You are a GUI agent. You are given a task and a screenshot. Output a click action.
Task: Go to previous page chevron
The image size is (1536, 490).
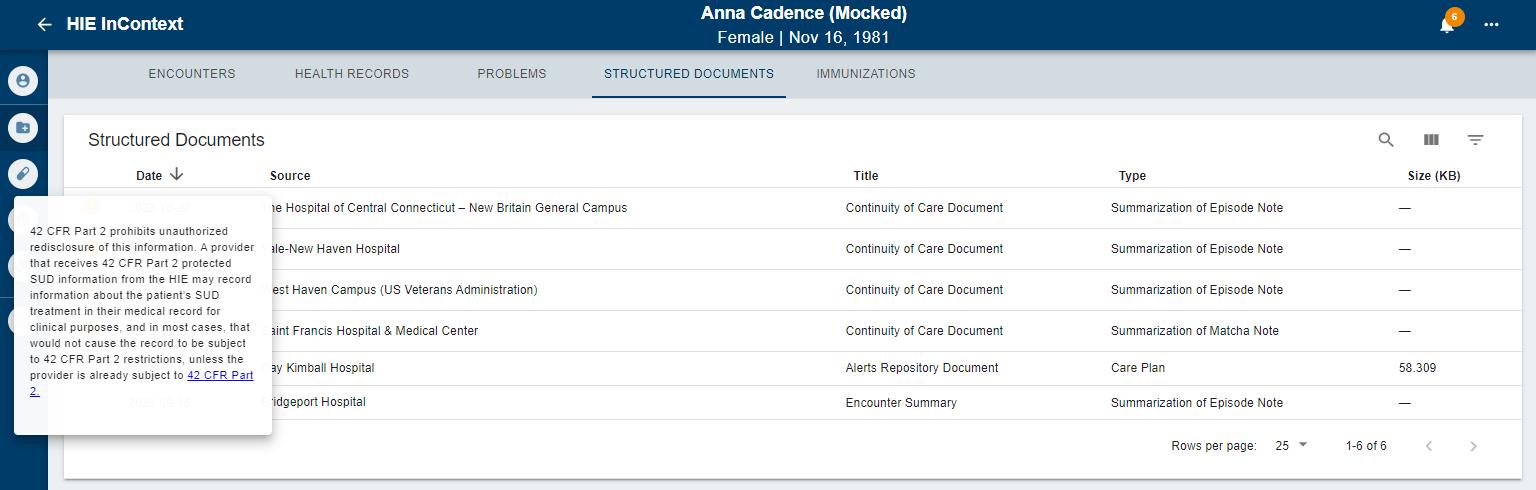pyautogui.click(x=1429, y=446)
